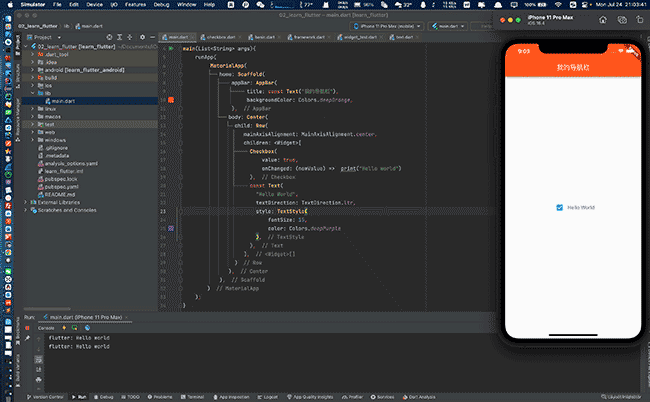
Task: Click scroll-to-end icon in Run console
Action: 39,369
